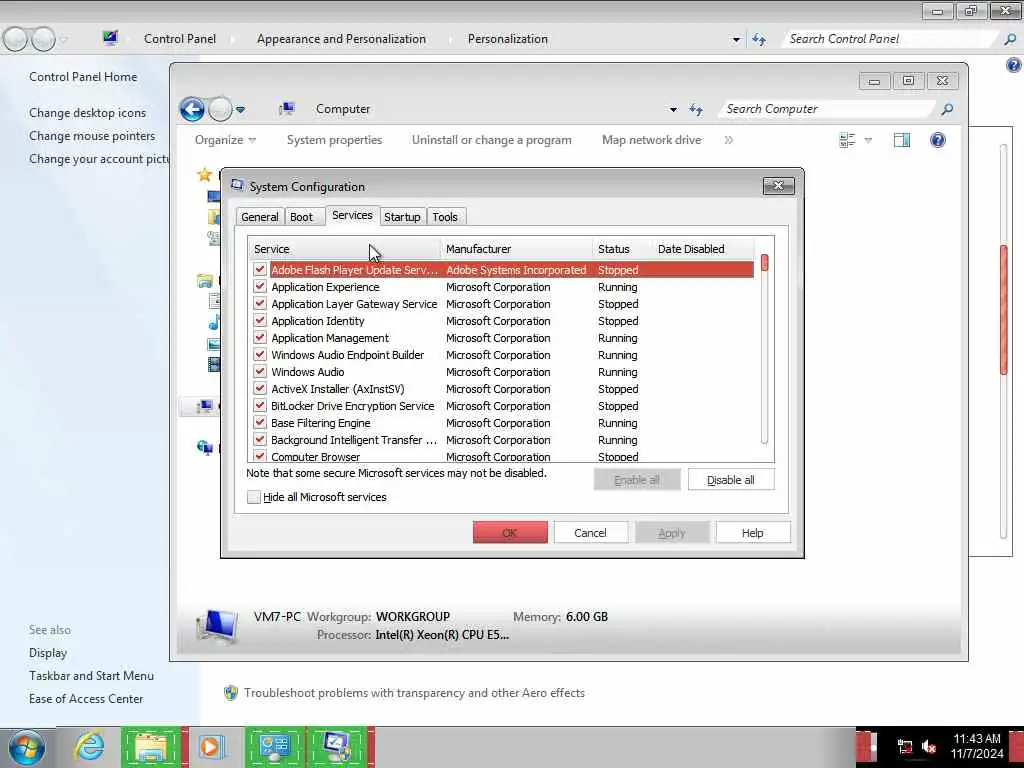Click OK in System Configuration
This screenshot has height=768, width=1024.
click(510, 533)
